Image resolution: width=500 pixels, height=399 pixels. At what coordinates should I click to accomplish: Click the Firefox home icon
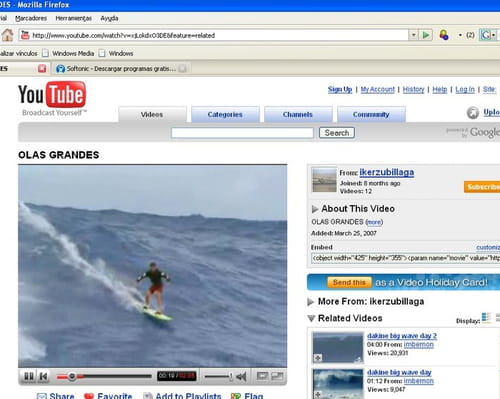(7, 35)
